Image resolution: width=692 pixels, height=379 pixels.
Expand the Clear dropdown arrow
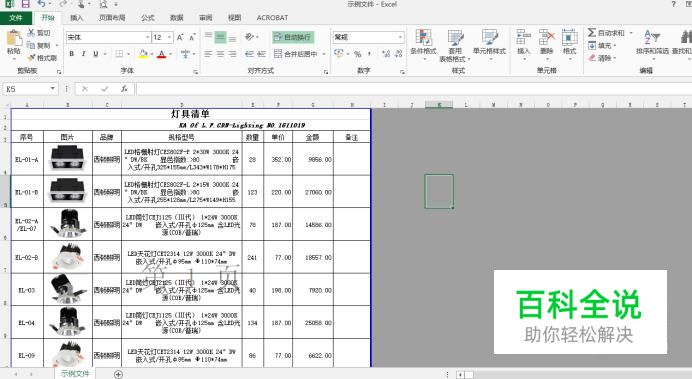615,58
